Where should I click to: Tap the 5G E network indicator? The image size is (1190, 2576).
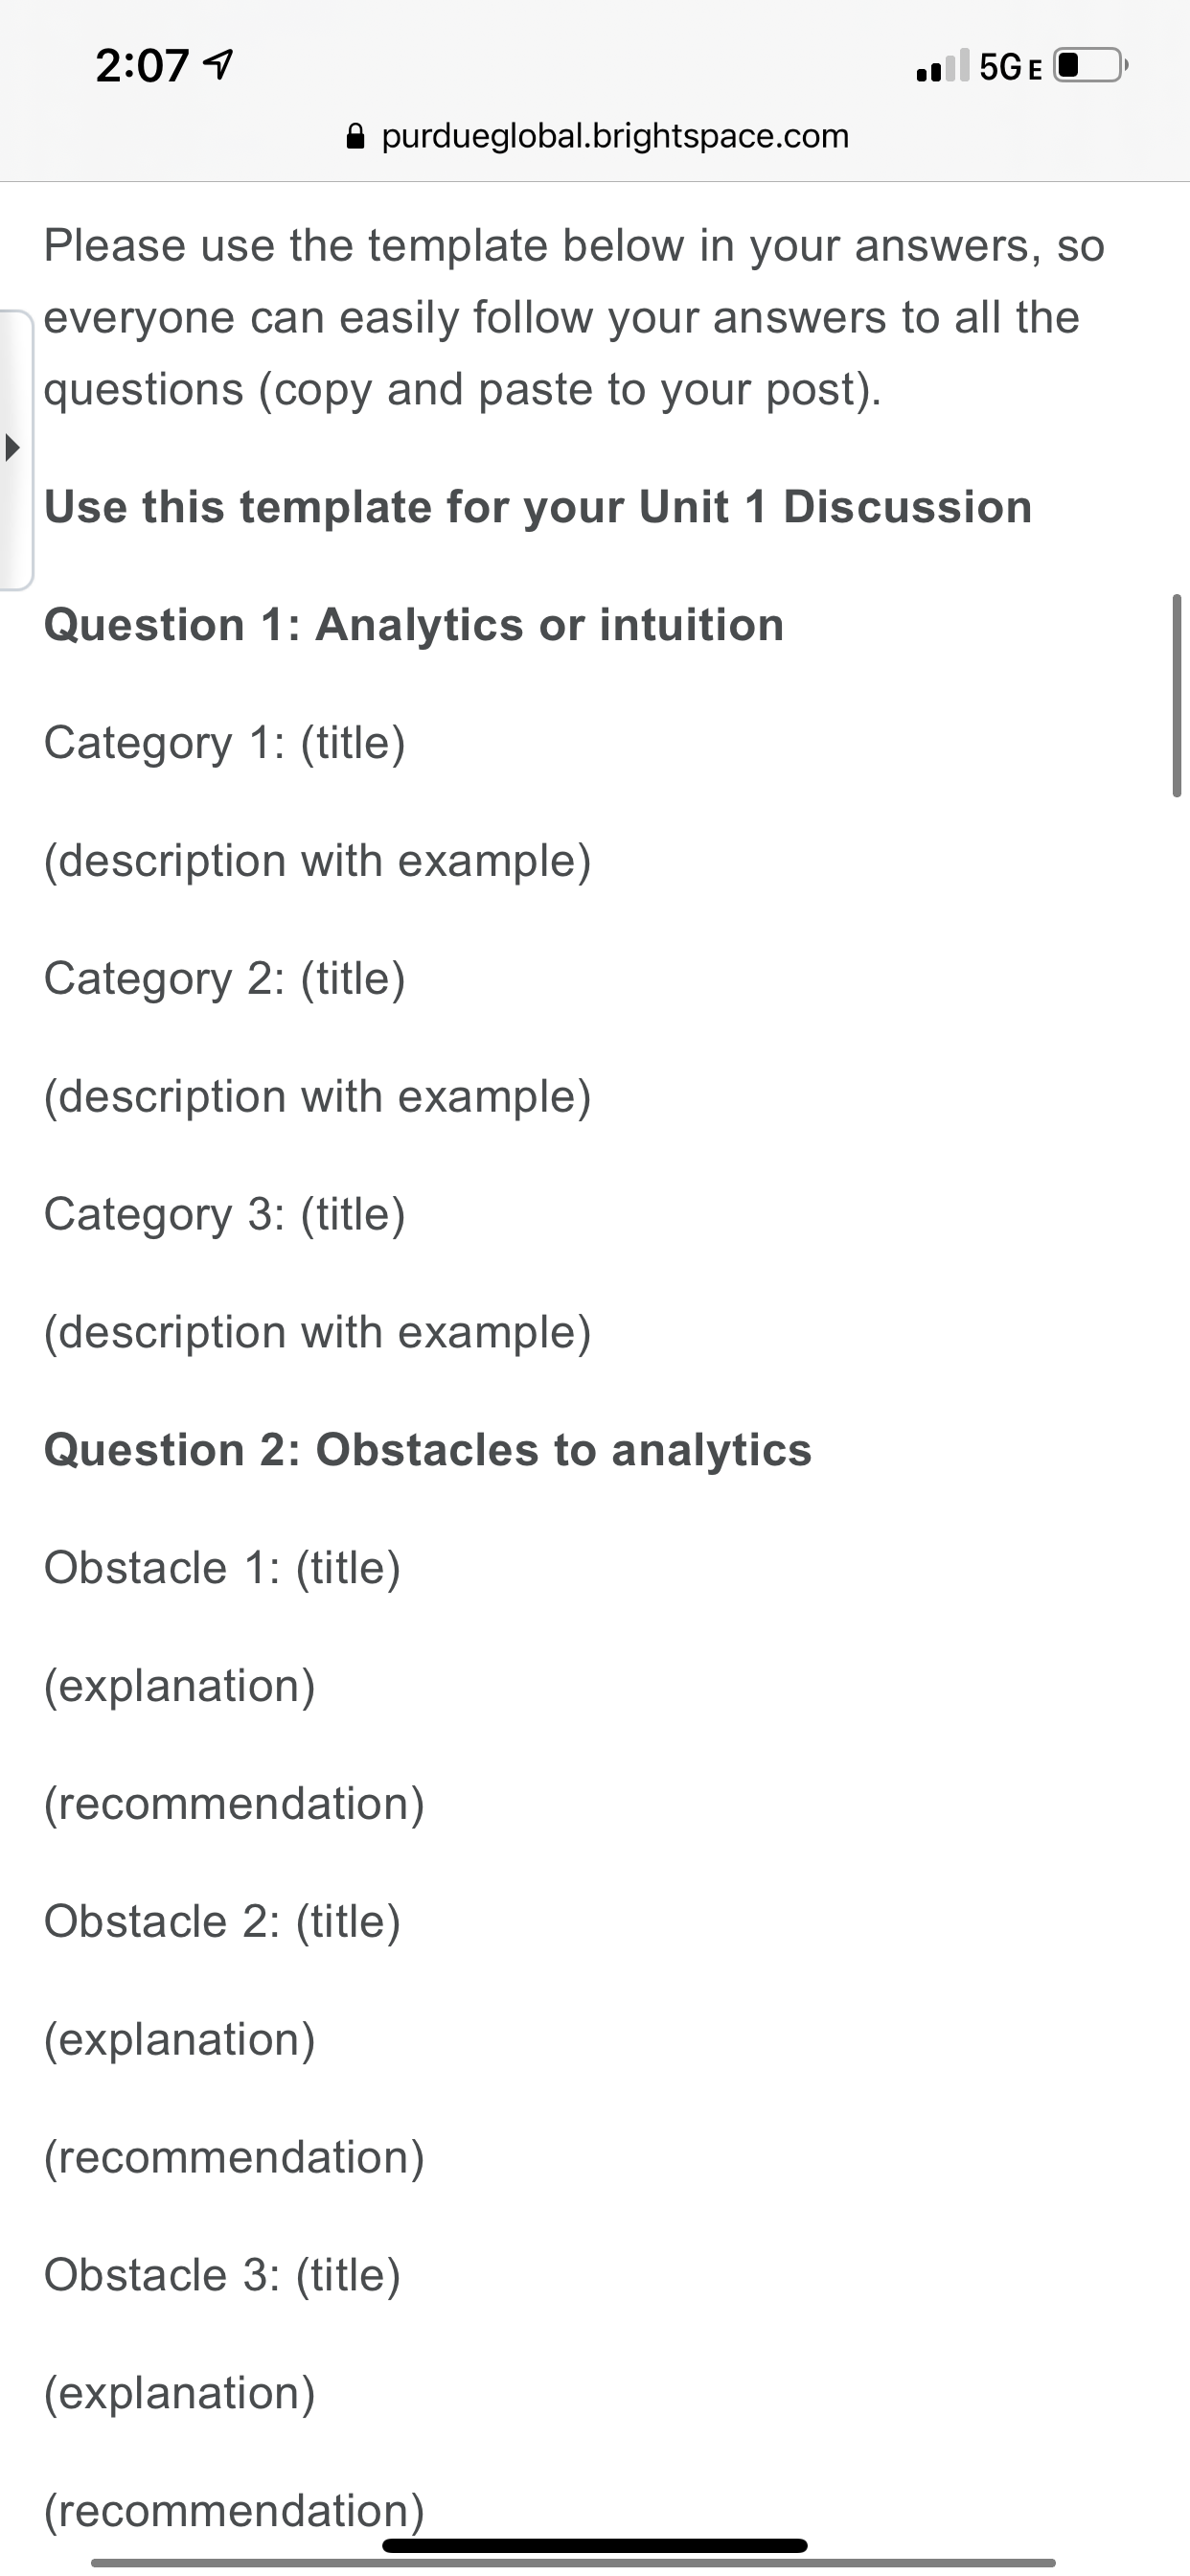[1010, 67]
